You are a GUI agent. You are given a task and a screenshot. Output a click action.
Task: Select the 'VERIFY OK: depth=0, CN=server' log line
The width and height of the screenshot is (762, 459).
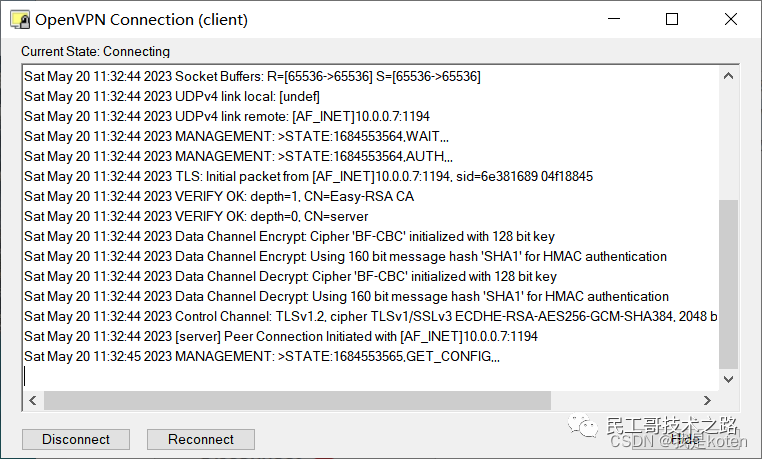point(196,216)
